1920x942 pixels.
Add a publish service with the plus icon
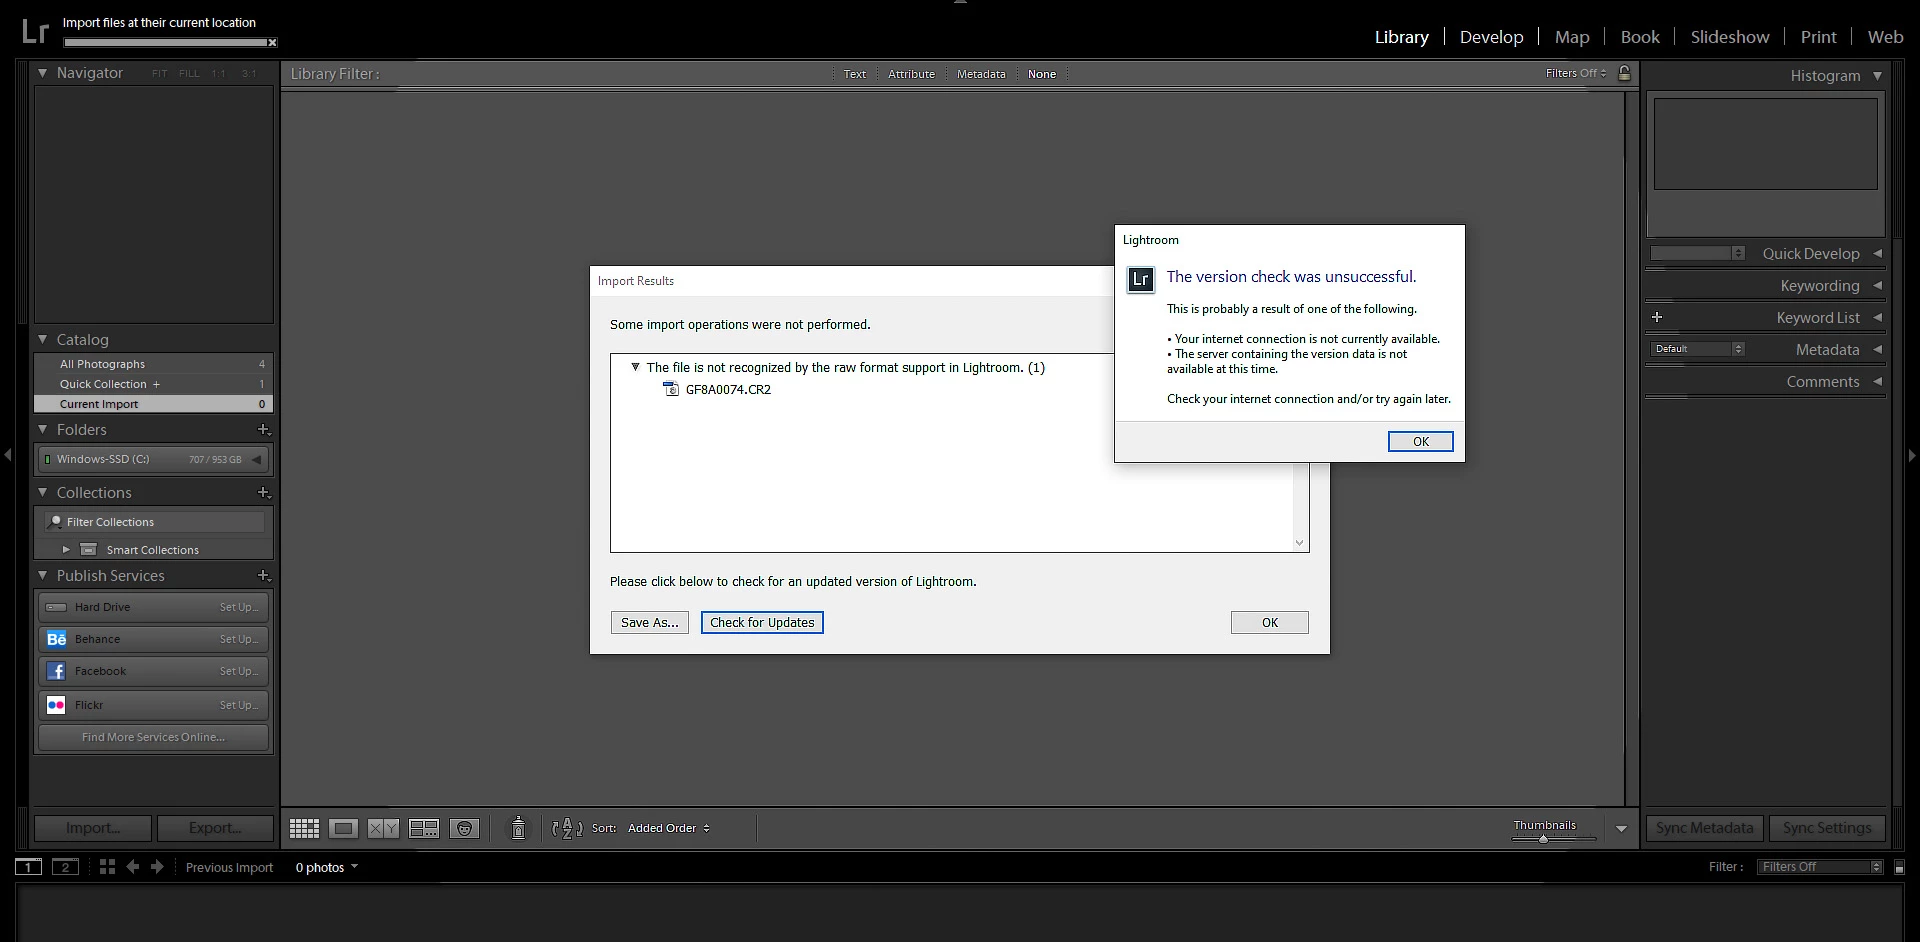(x=264, y=575)
